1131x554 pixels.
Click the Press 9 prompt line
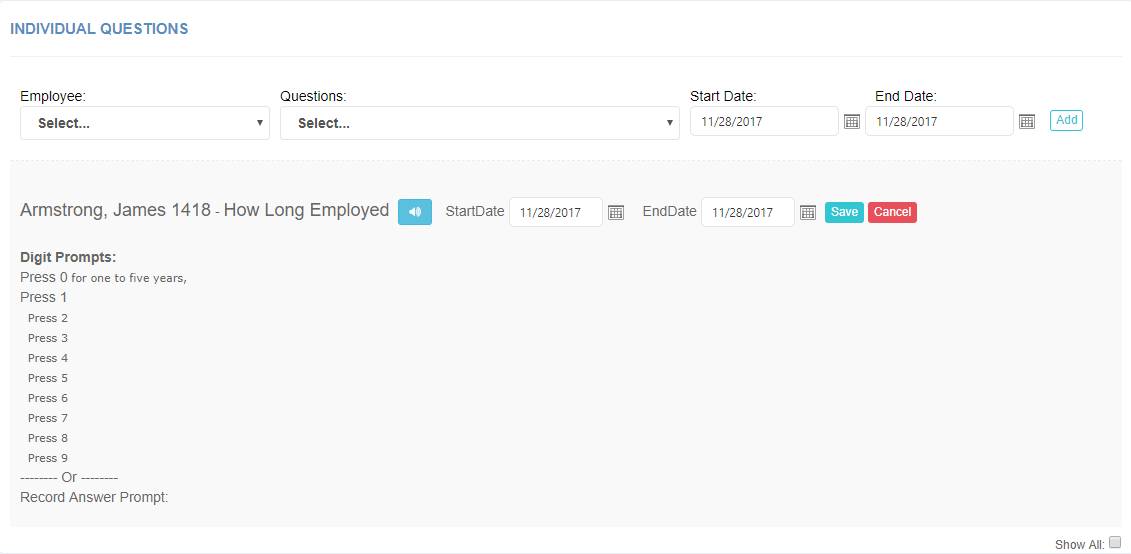48,458
